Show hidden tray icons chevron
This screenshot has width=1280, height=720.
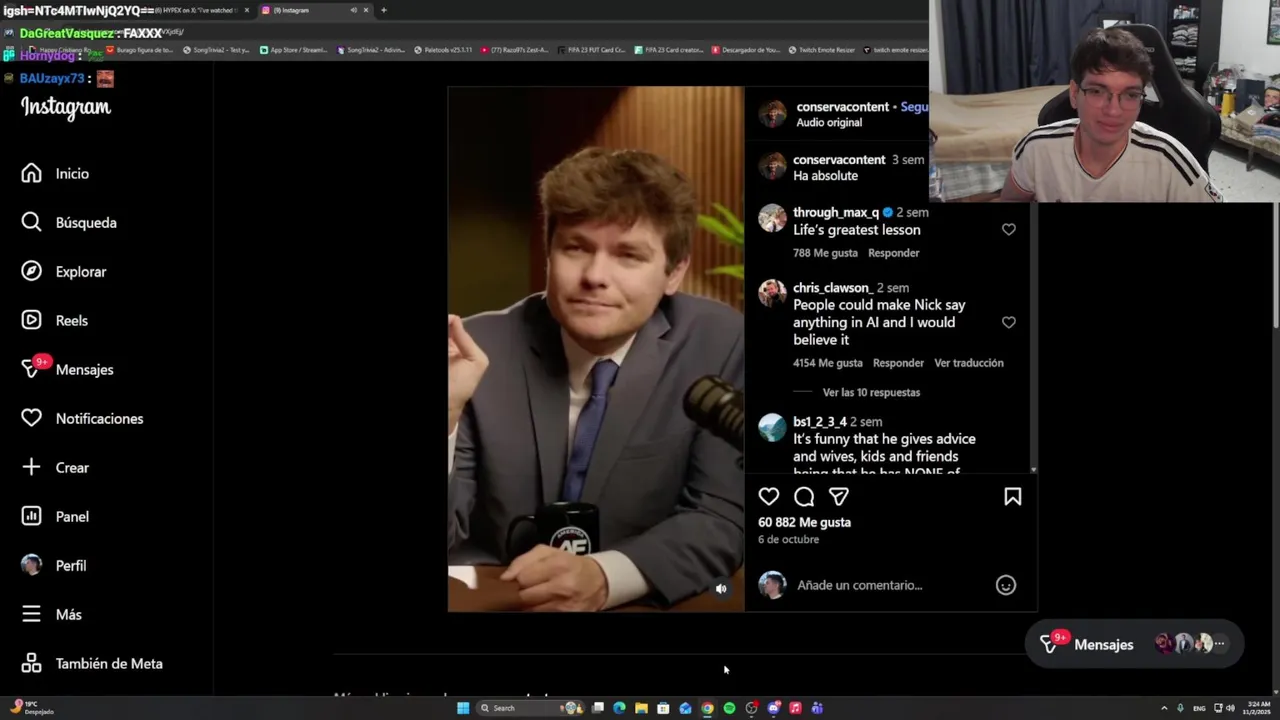point(1164,708)
